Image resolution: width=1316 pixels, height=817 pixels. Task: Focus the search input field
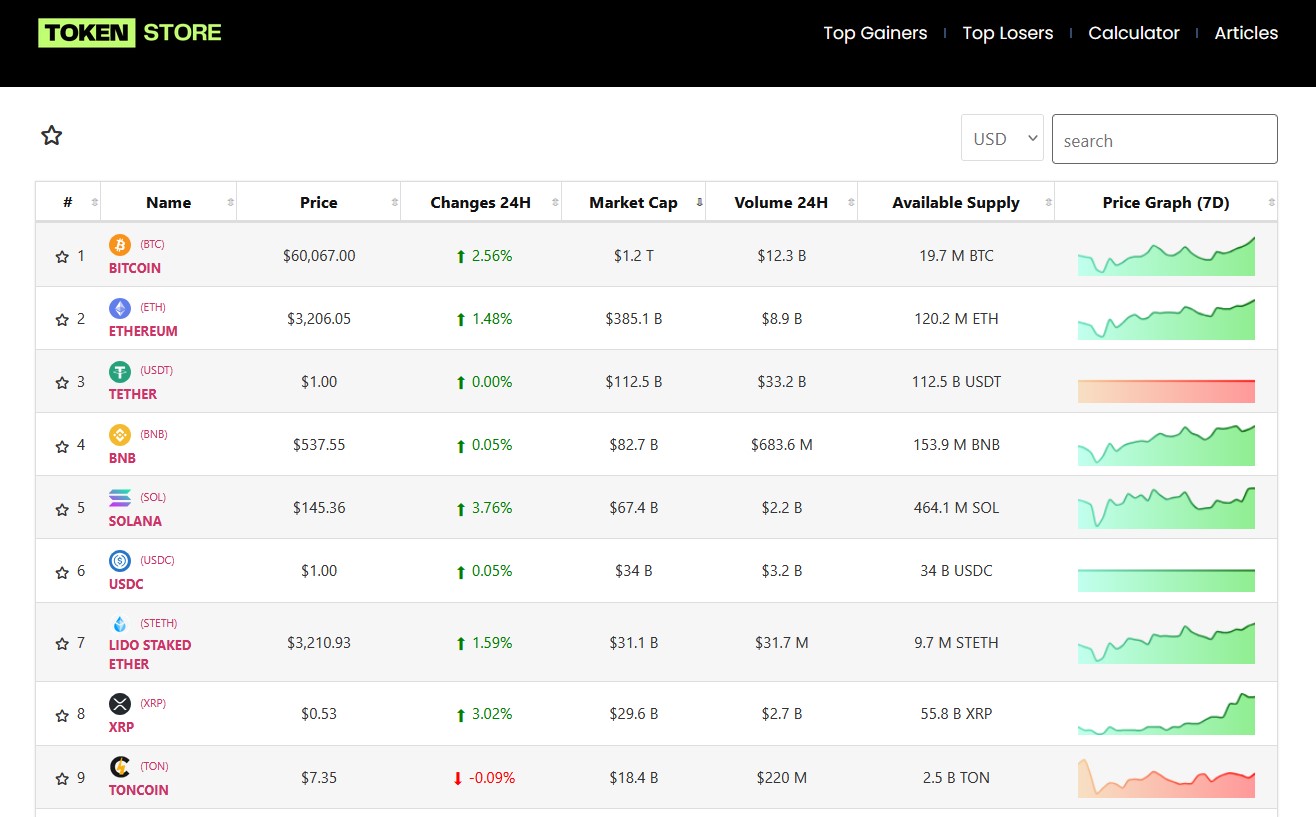[1165, 139]
